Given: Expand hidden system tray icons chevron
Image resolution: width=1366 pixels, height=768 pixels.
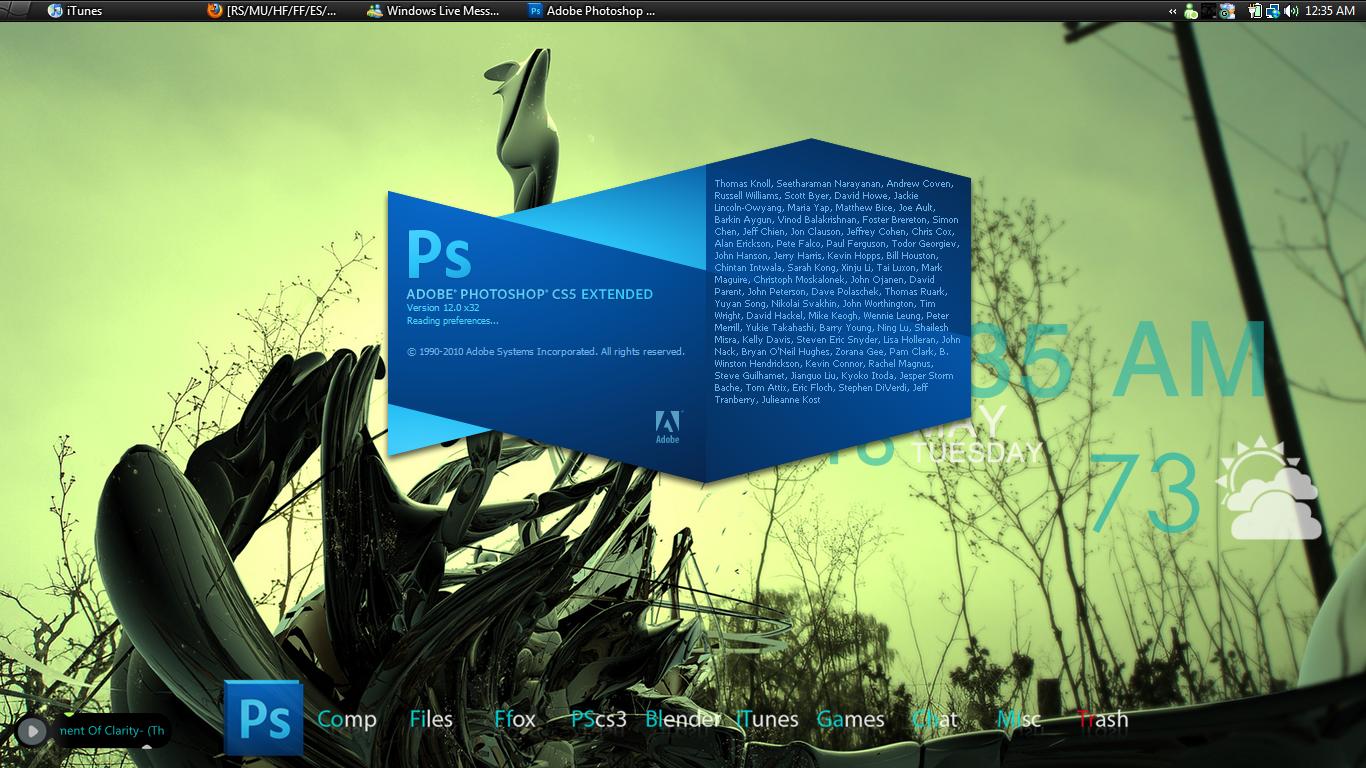Looking at the screenshot, I should click(1172, 11).
